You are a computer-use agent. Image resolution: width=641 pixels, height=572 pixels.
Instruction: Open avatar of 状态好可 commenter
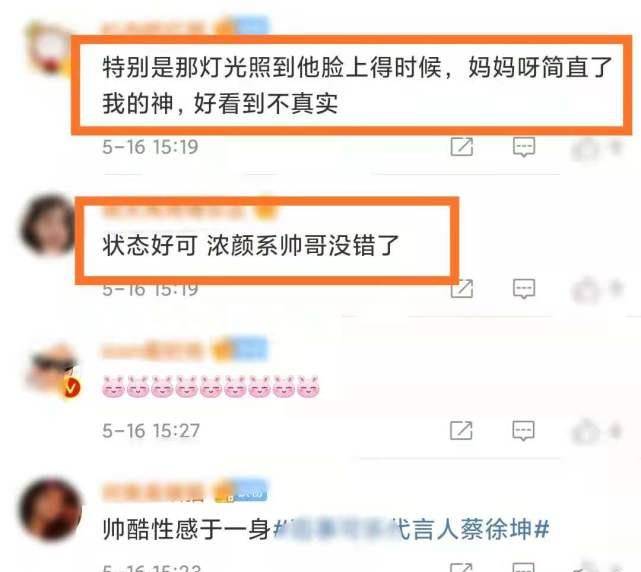[47, 225]
